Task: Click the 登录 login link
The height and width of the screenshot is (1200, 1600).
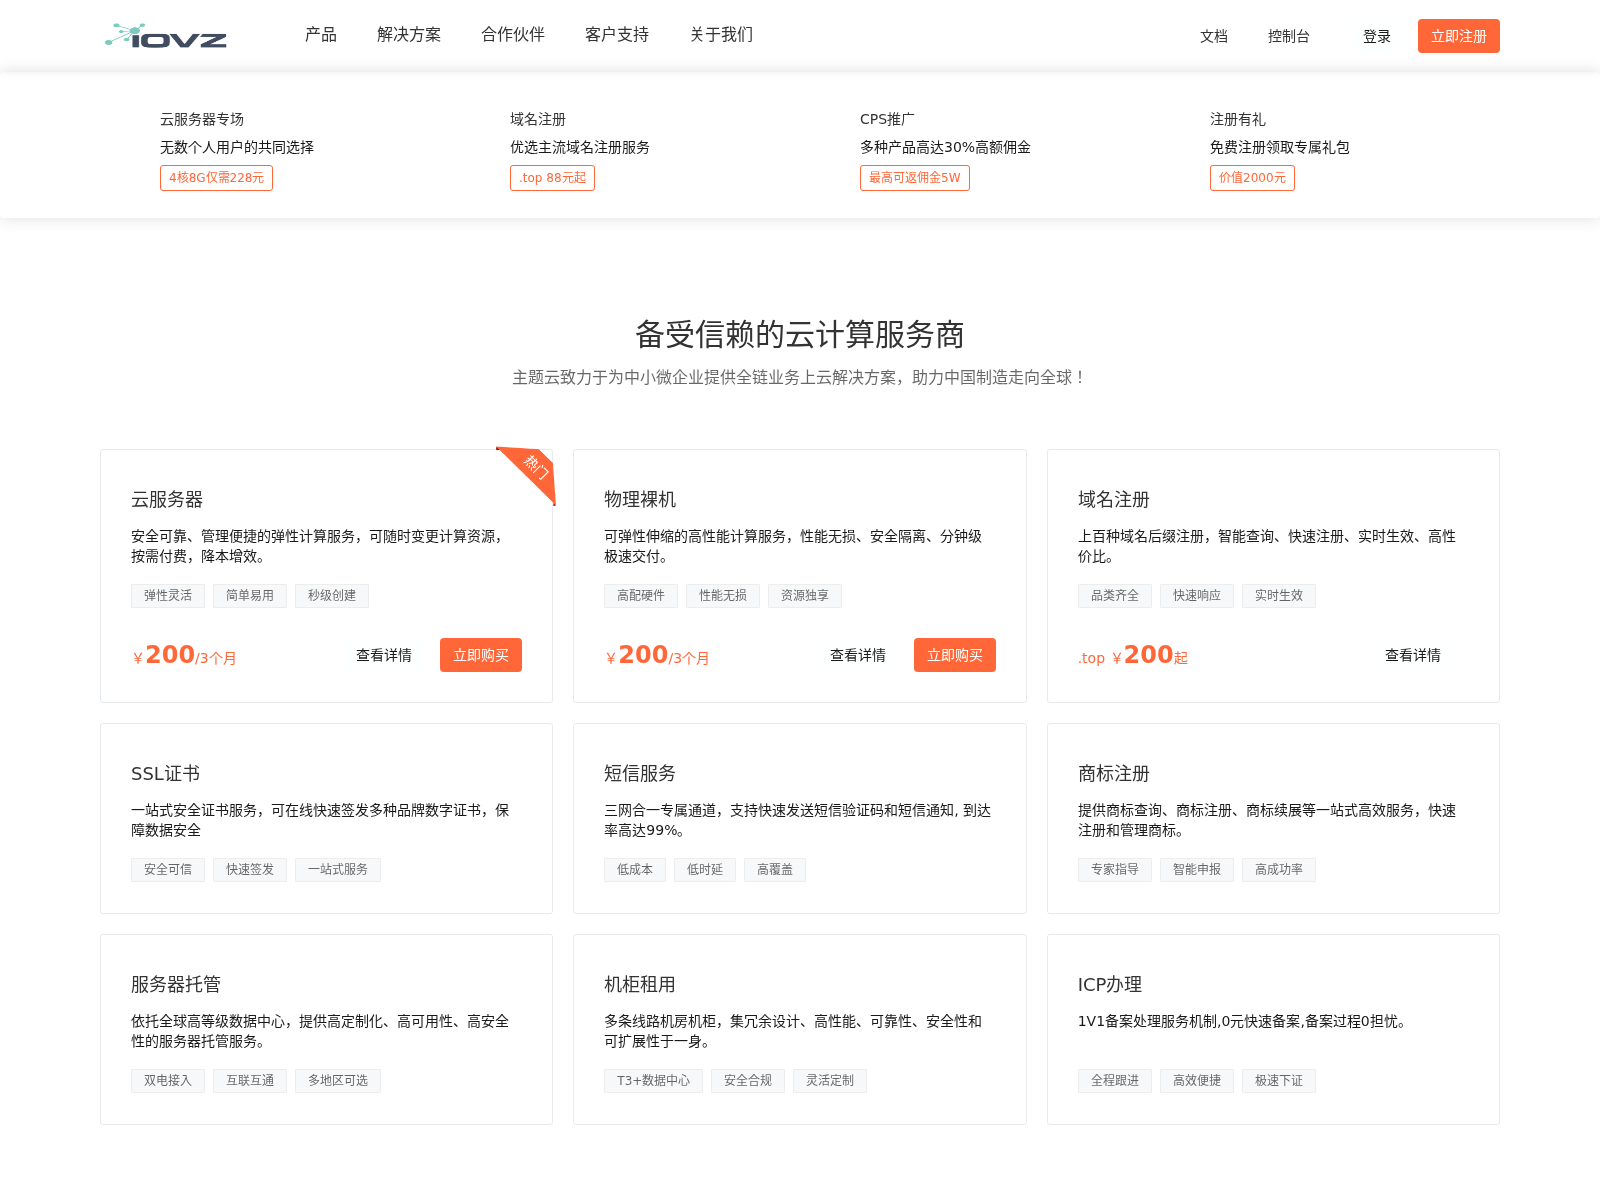Action: [1376, 36]
